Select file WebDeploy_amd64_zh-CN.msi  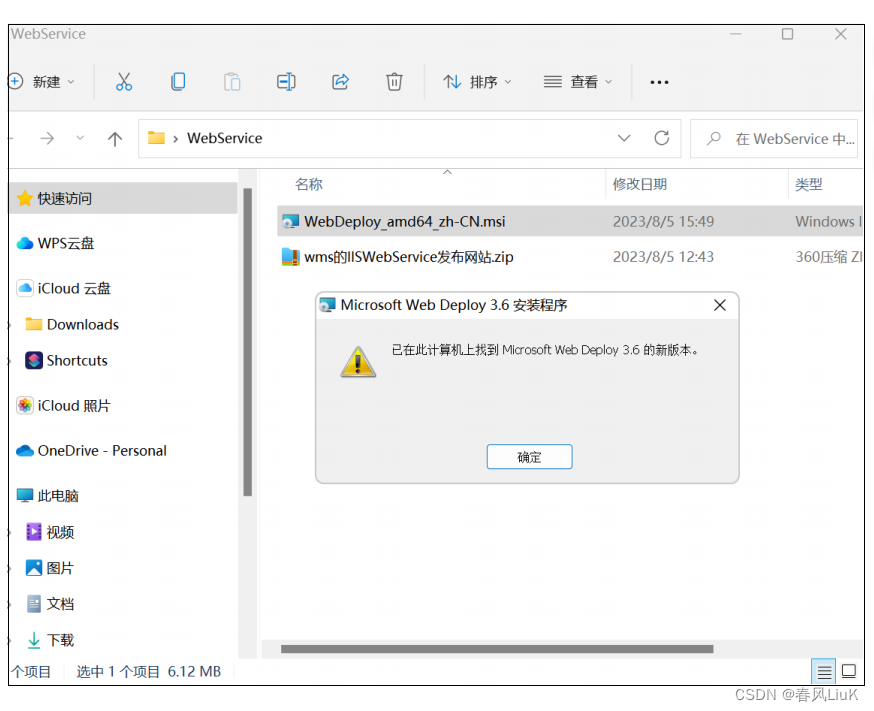(570, 222)
